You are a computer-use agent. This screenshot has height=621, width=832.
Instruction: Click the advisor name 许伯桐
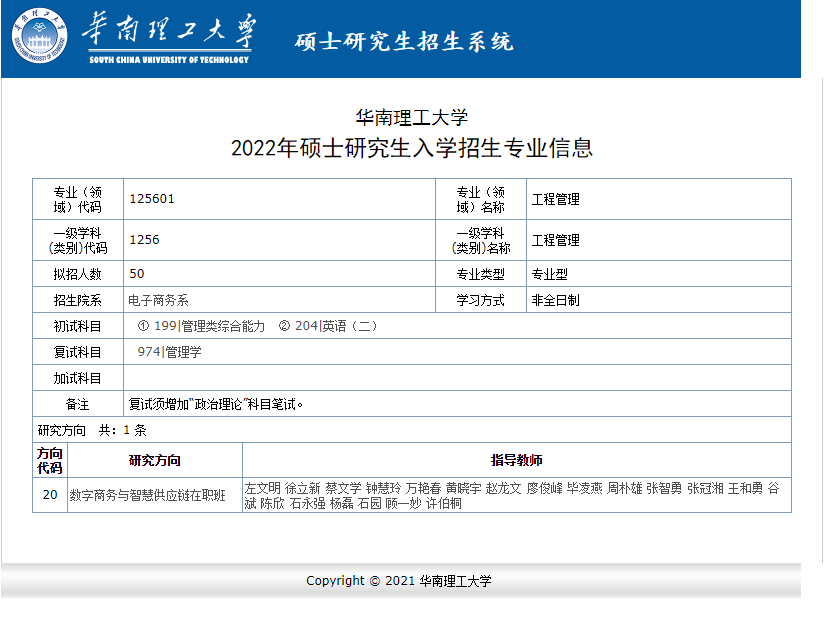point(444,503)
